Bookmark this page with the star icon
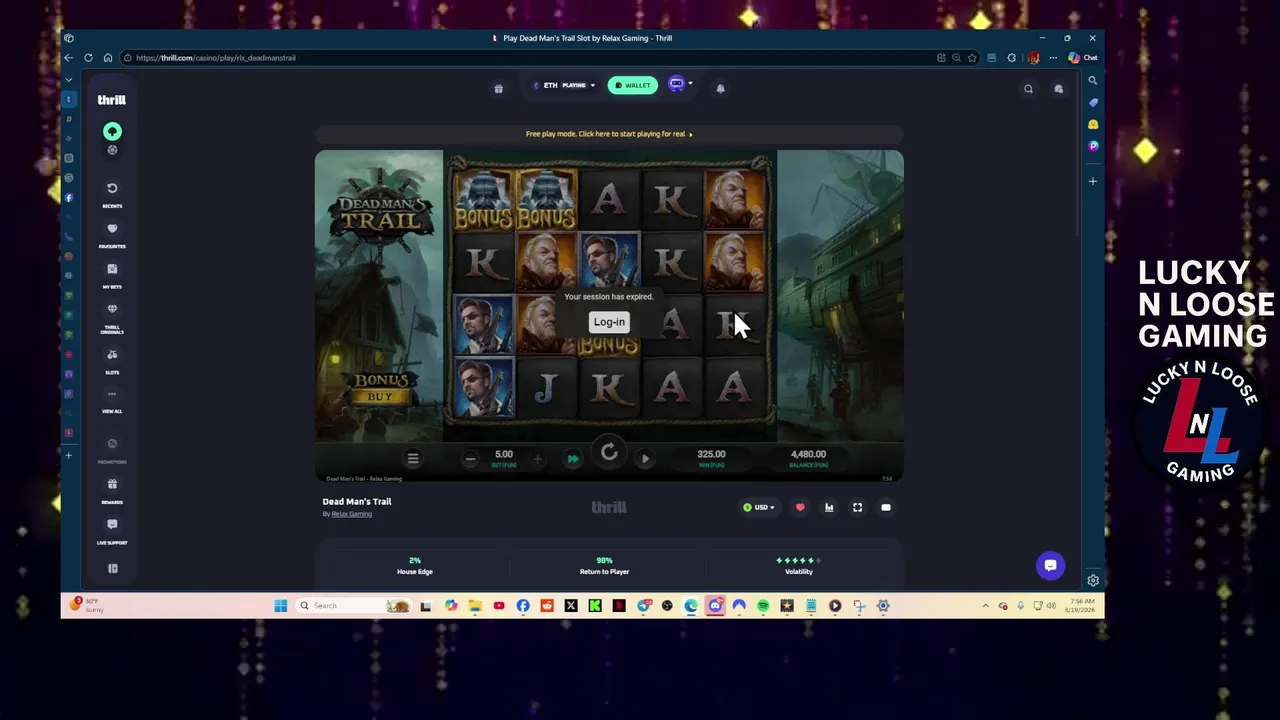The image size is (1280, 720). click(972, 58)
